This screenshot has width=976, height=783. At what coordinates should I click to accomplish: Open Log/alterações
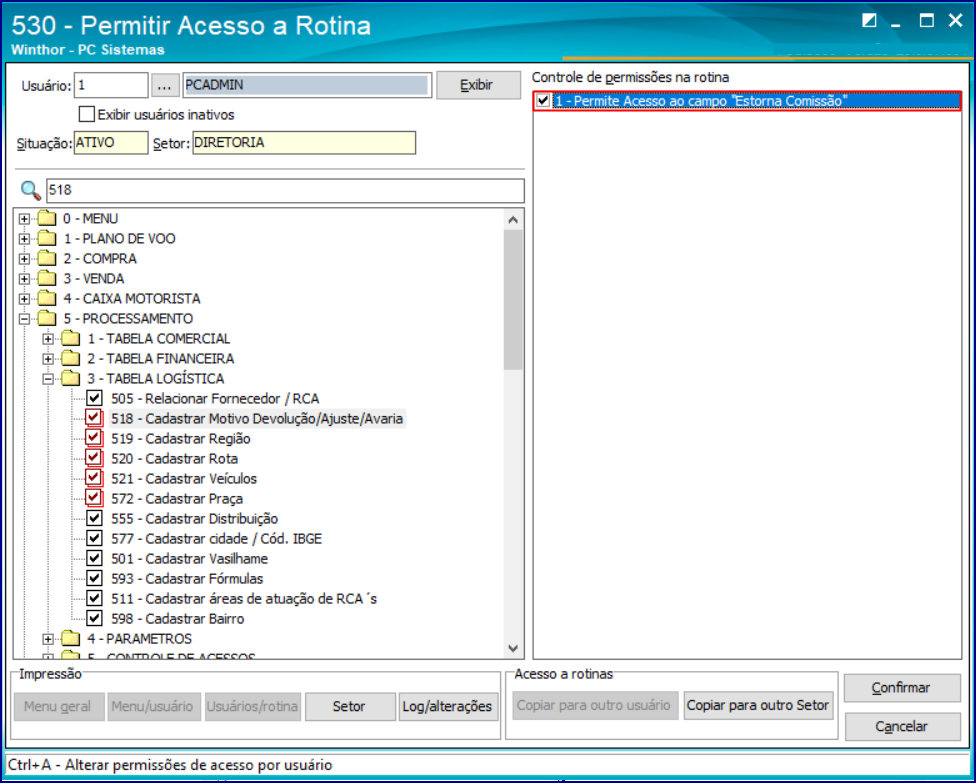click(x=448, y=706)
